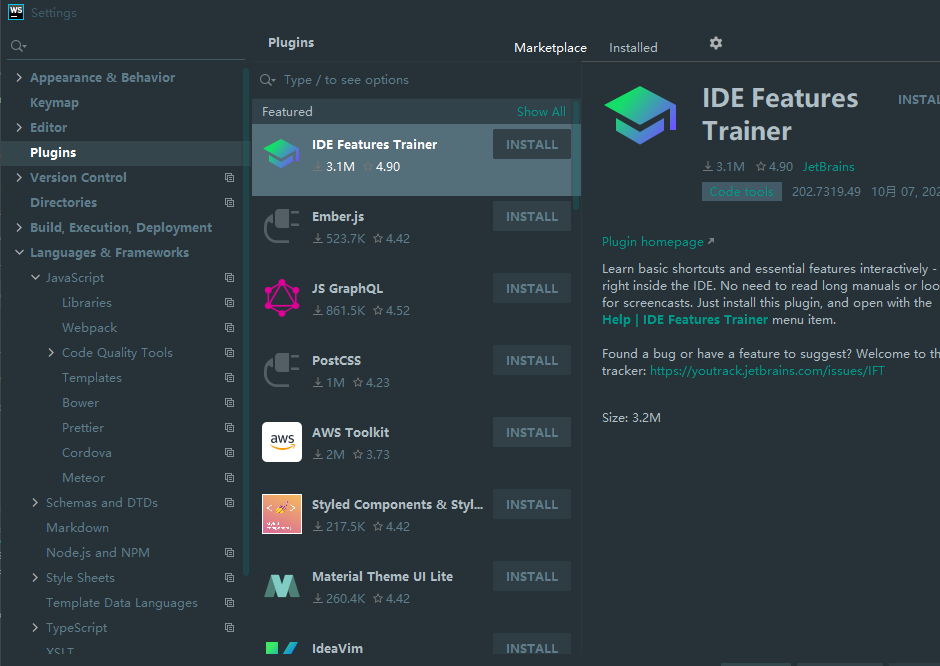
Task: Expand Code Quality Tools node
Action: [x=51, y=352]
